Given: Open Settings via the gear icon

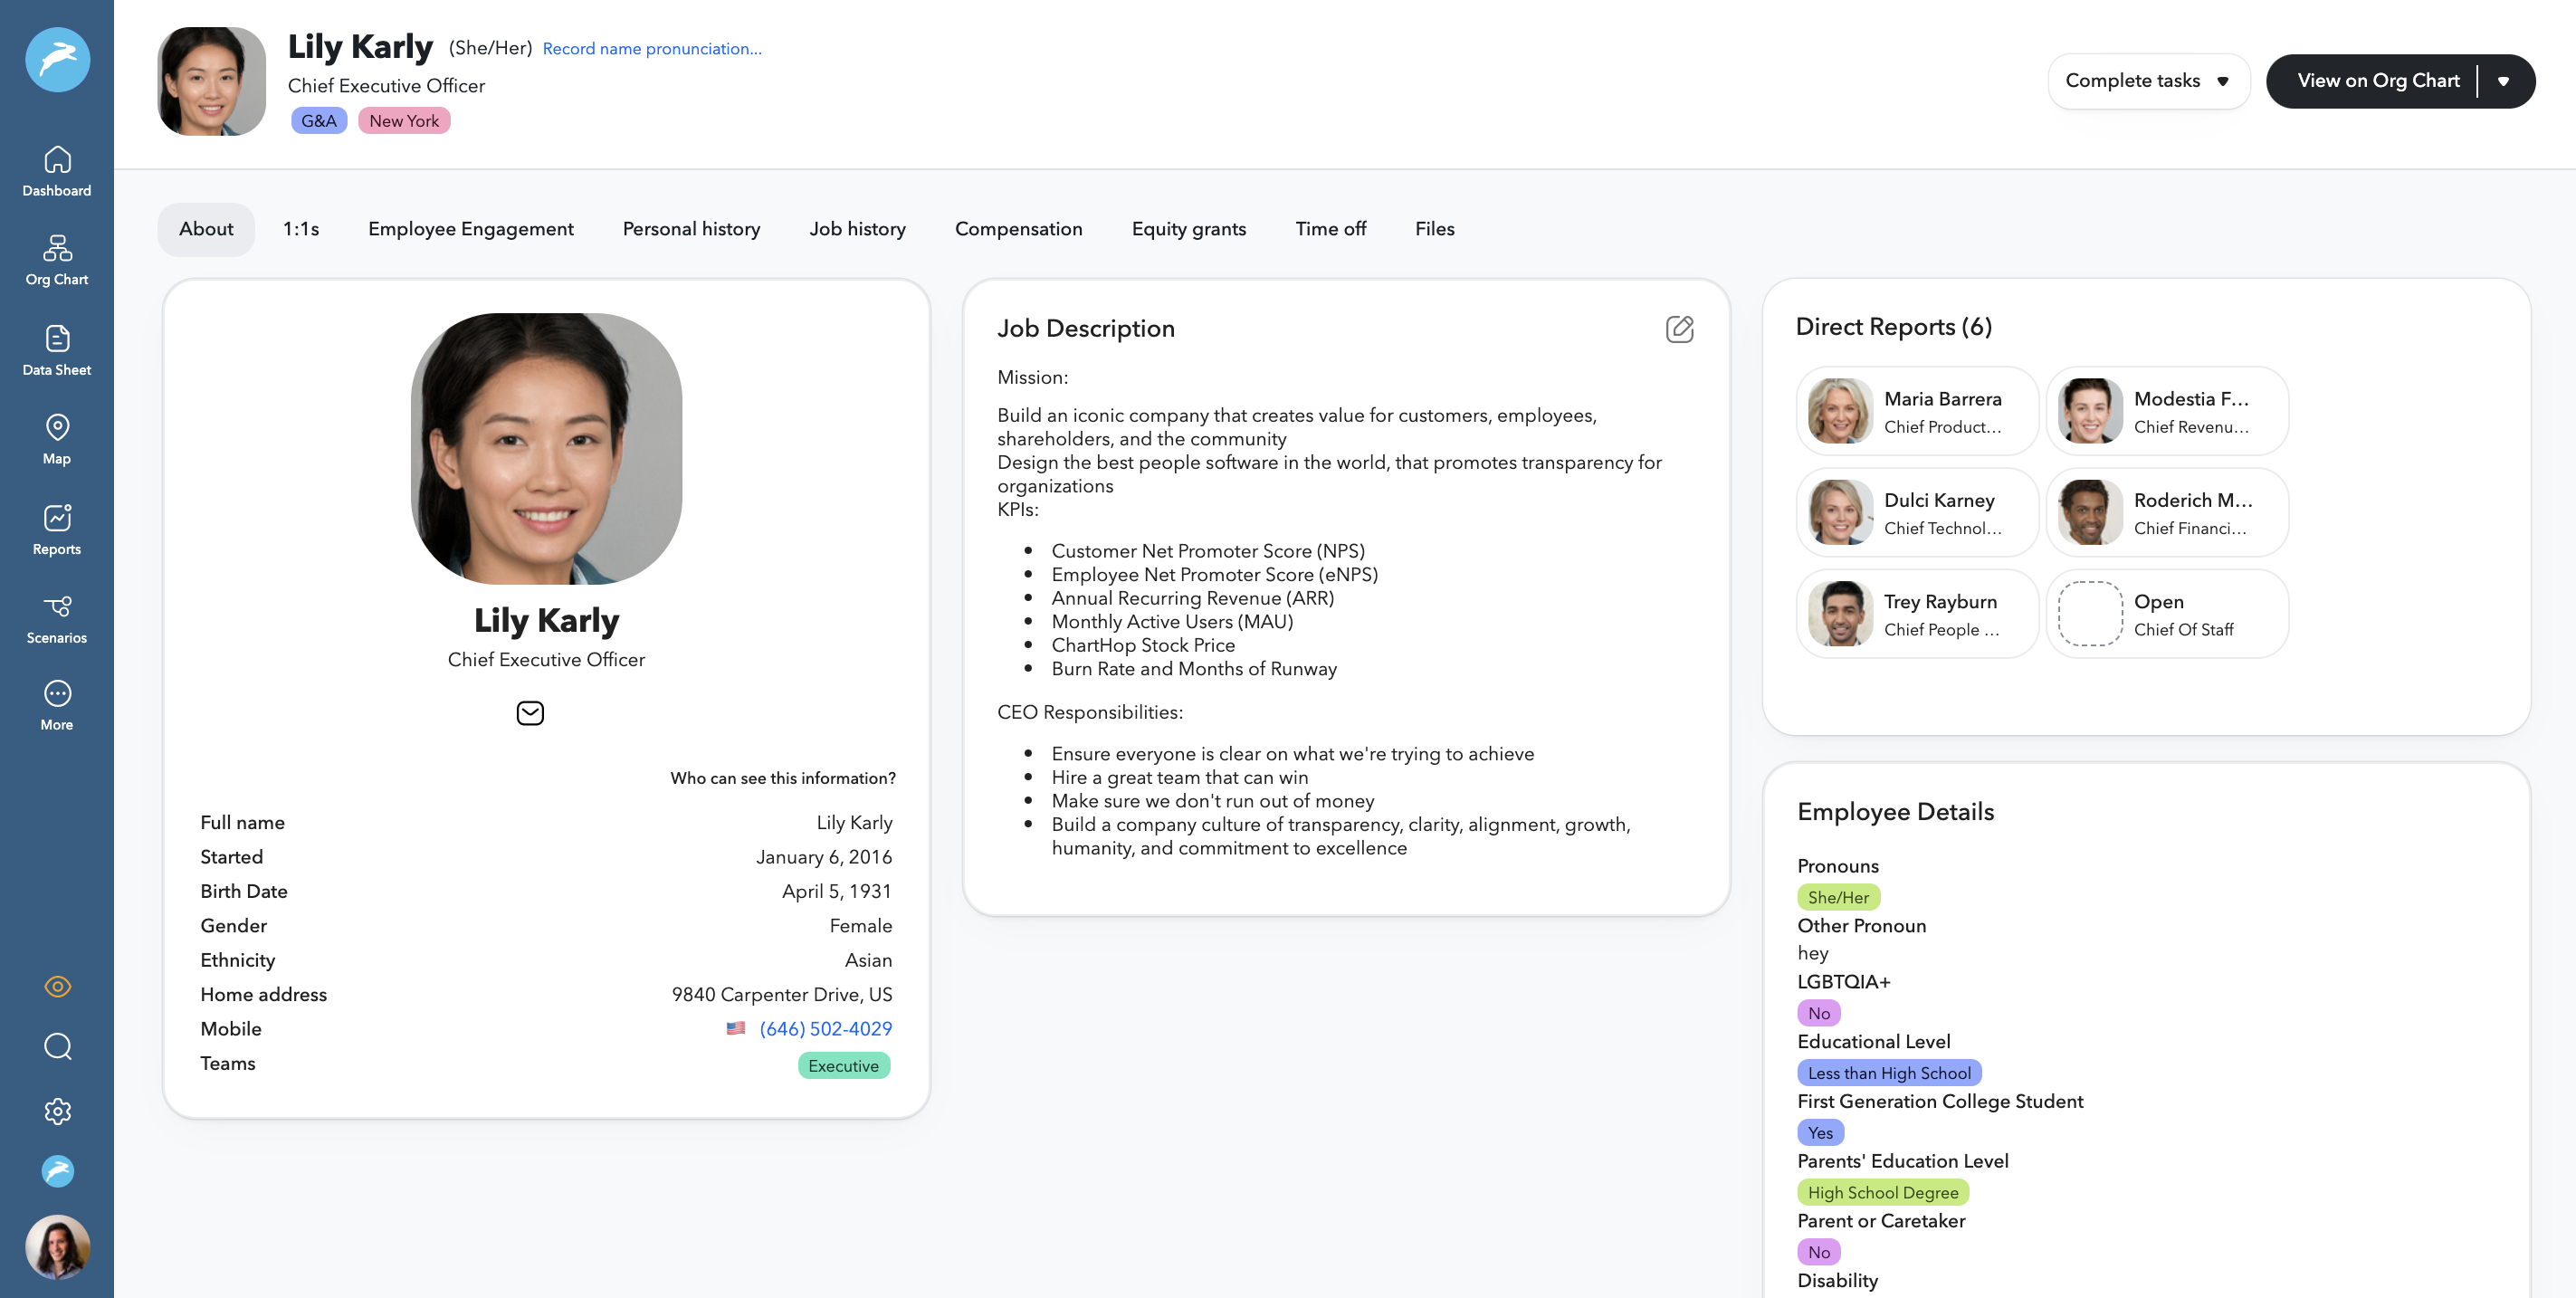Looking at the screenshot, I should click(57, 1111).
